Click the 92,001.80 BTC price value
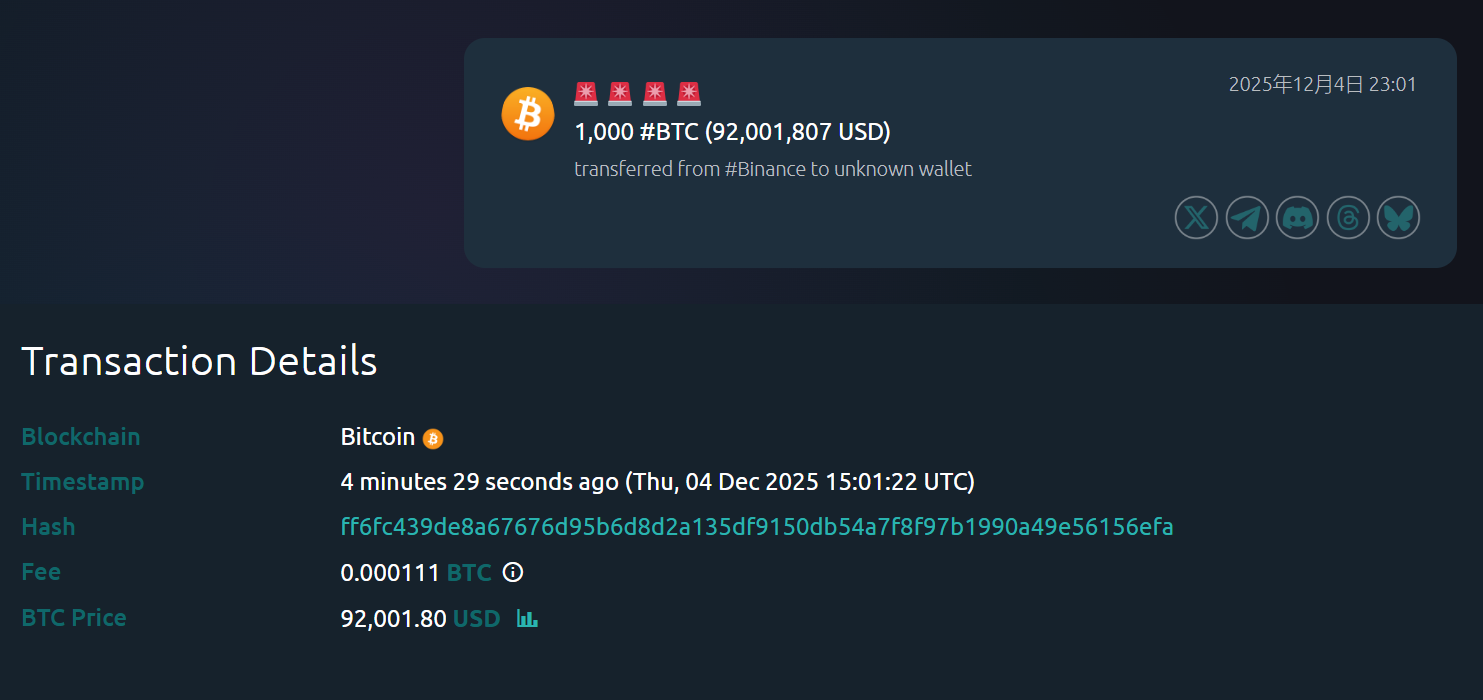 pyautogui.click(x=393, y=619)
